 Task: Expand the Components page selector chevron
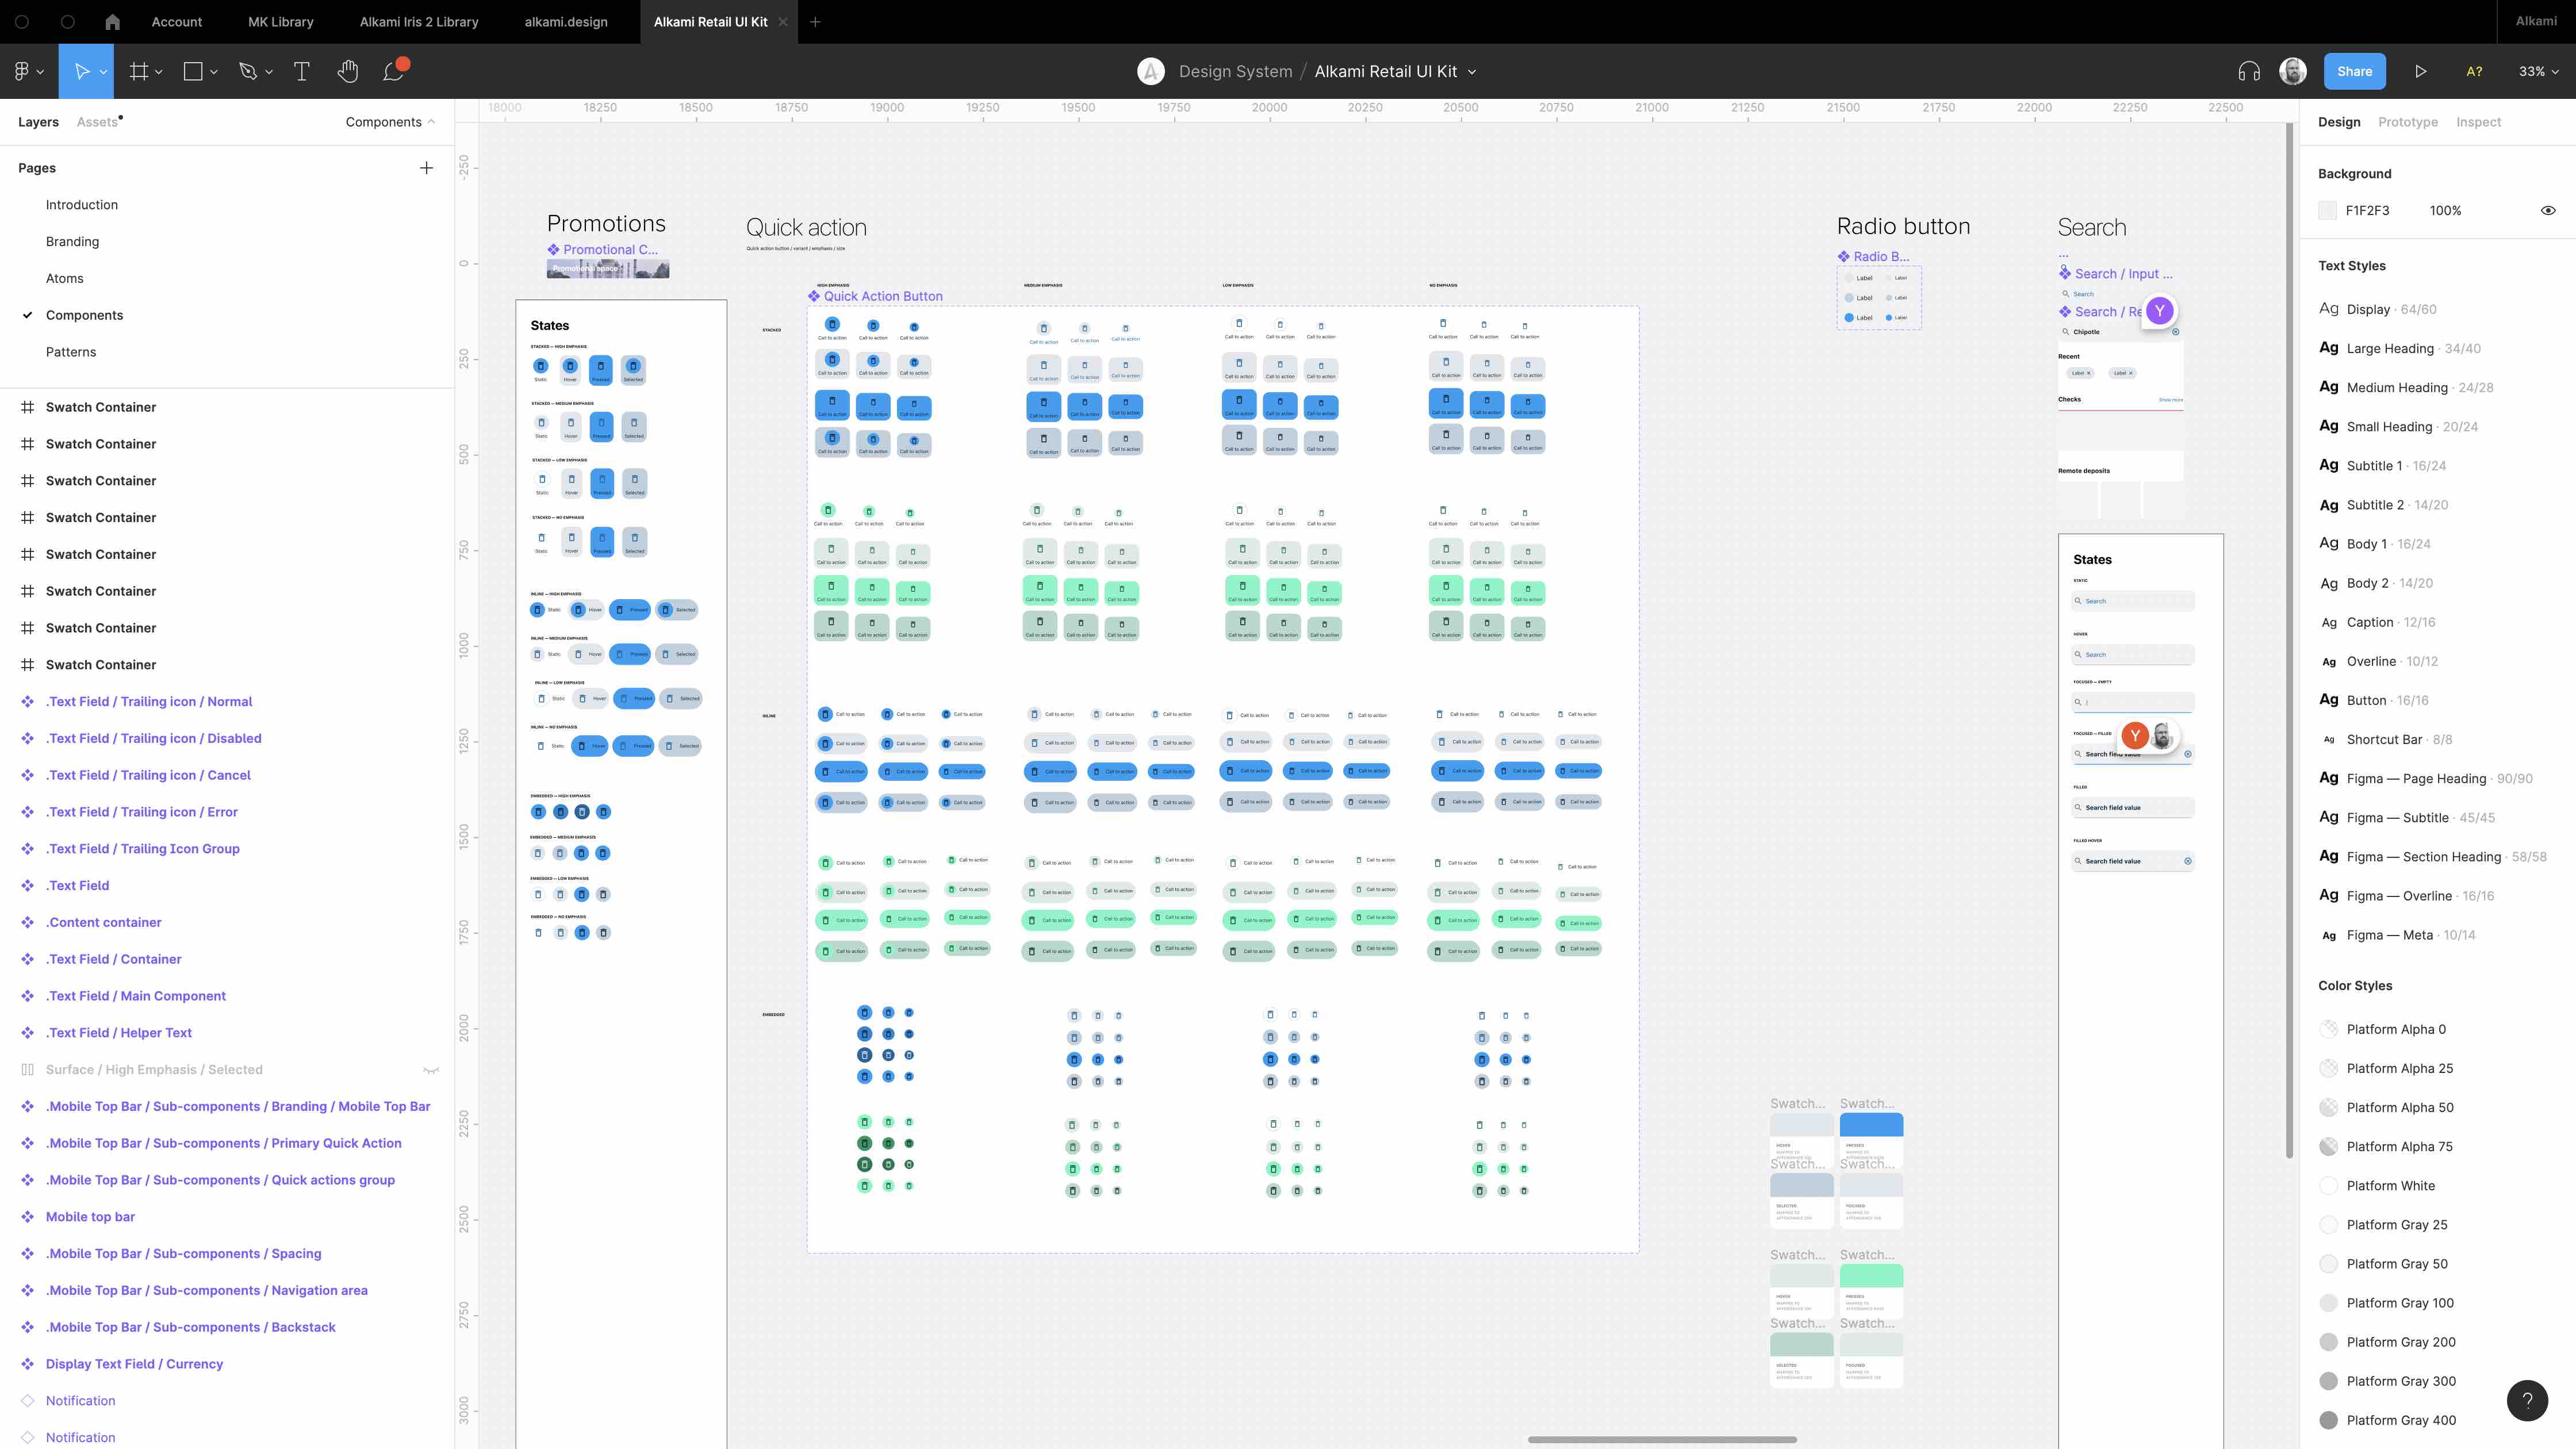click(x=431, y=122)
